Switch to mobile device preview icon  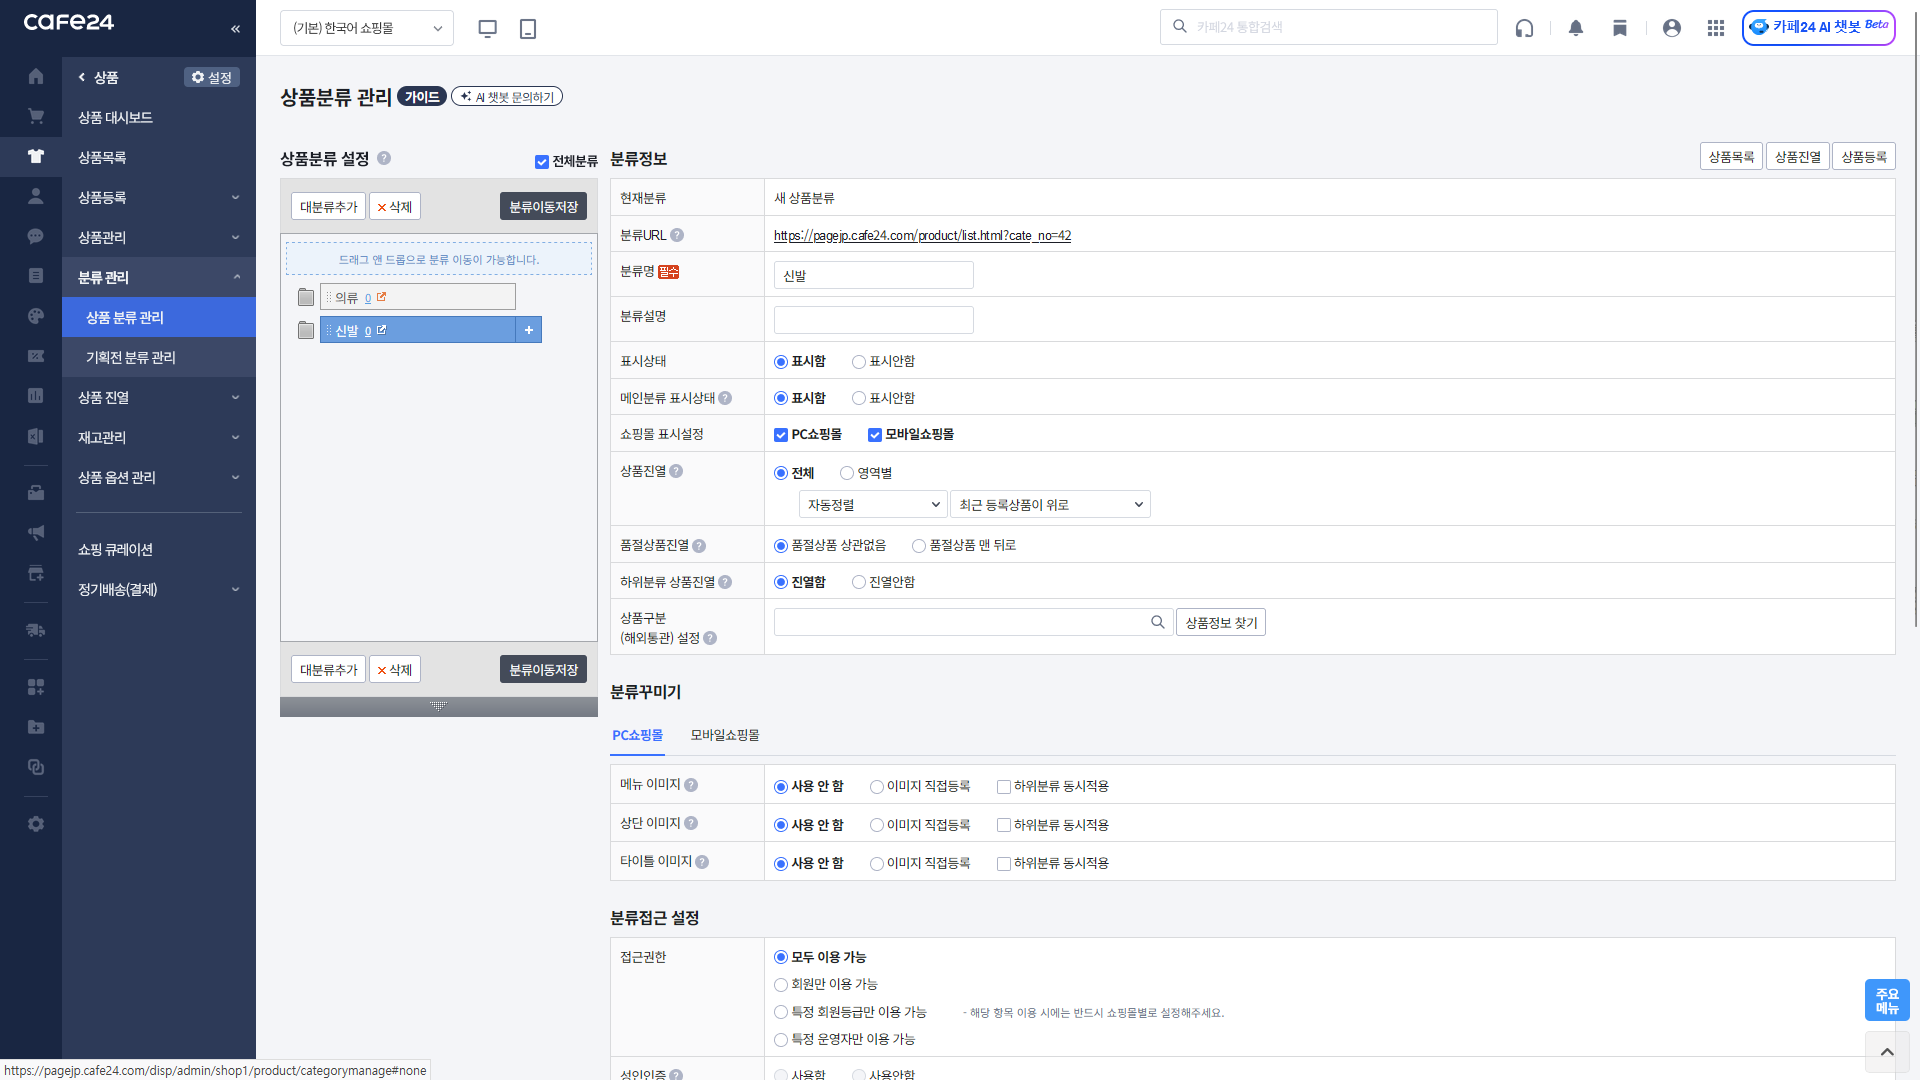pyautogui.click(x=528, y=28)
